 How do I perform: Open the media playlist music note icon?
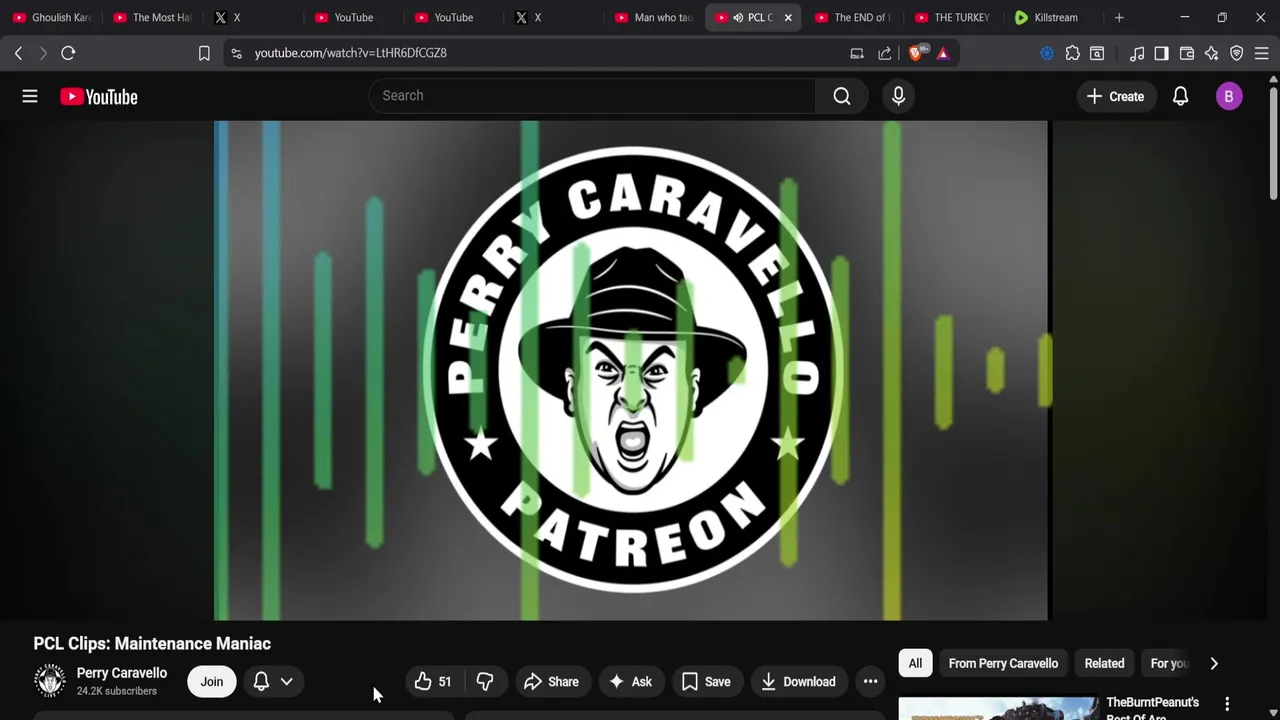tap(1137, 53)
